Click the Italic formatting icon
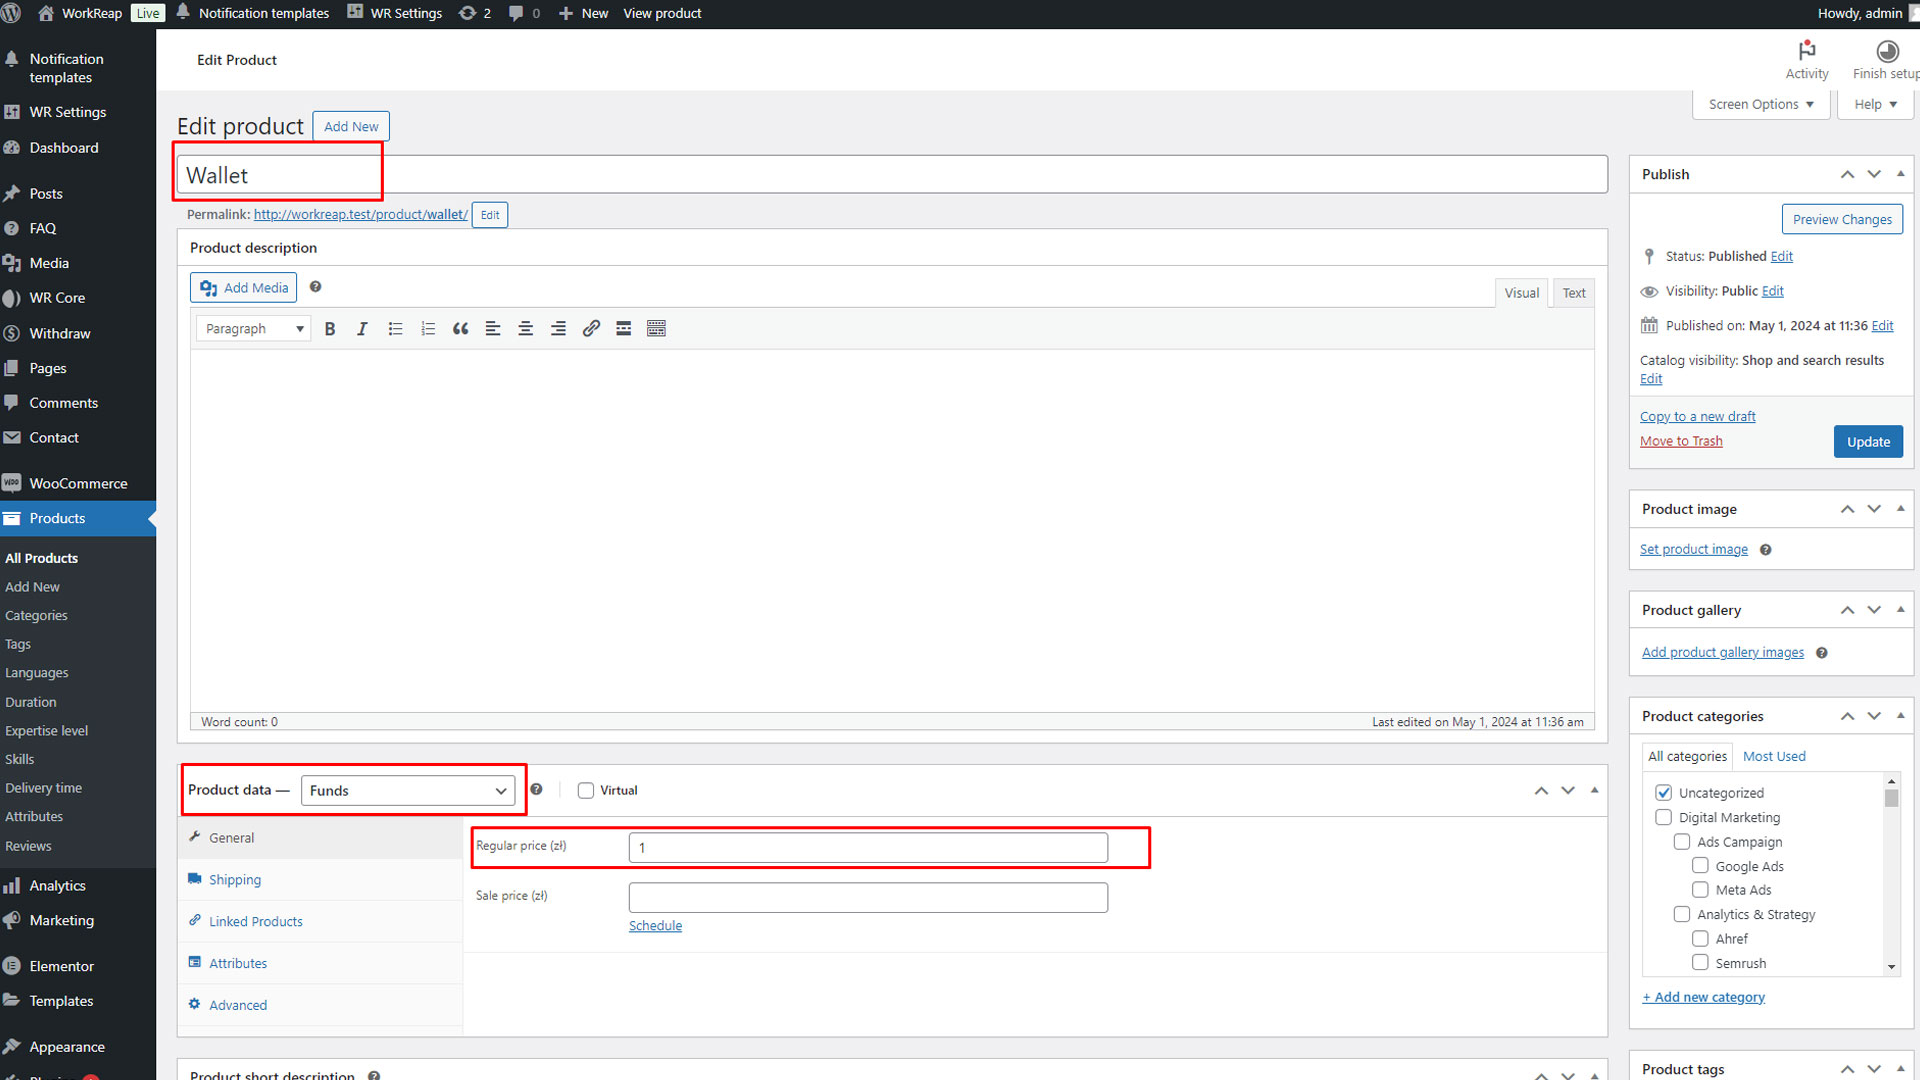1920x1080 pixels. click(x=362, y=329)
